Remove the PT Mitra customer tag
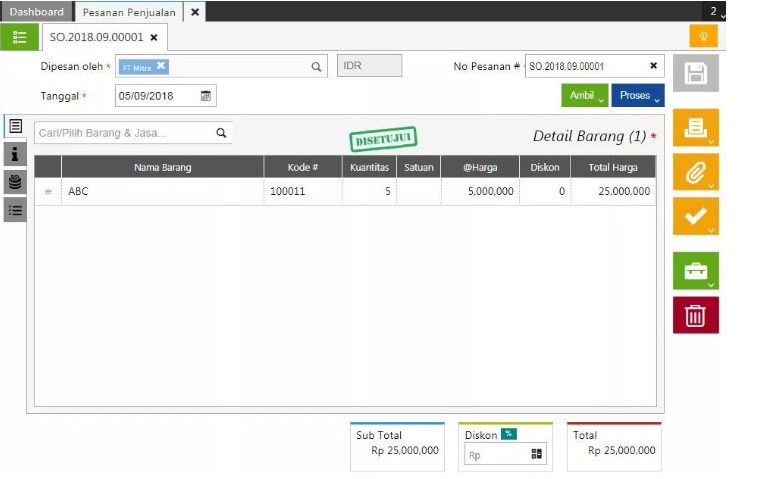The height and width of the screenshot is (479, 757). tap(161, 66)
